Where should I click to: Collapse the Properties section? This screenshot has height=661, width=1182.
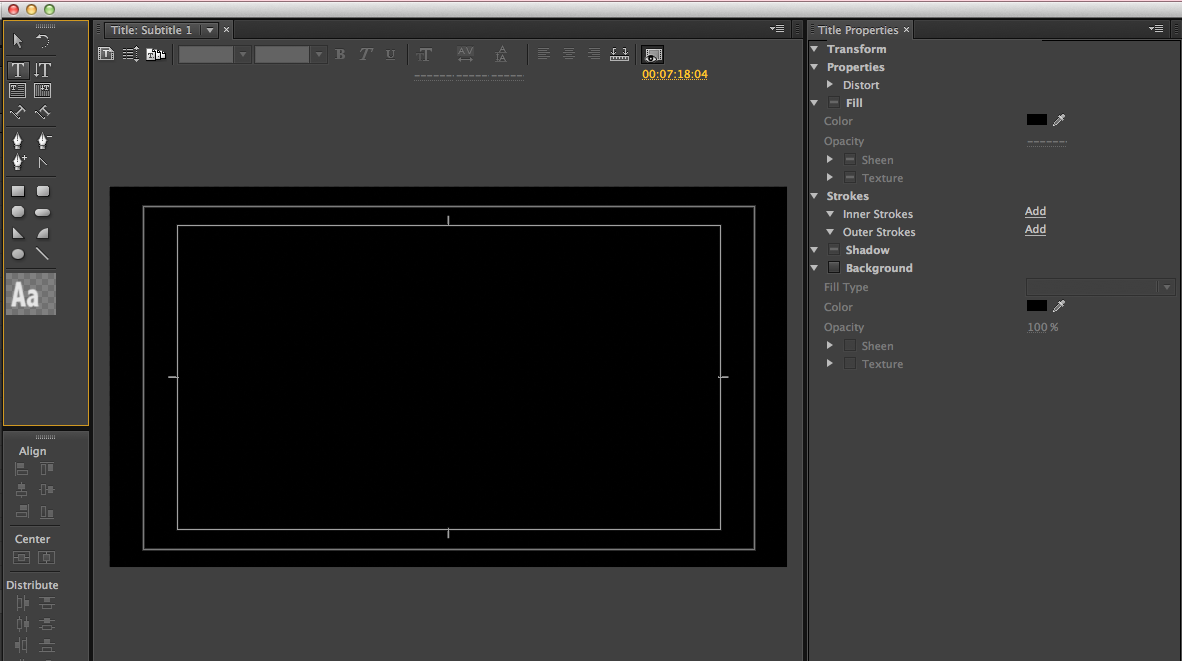tap(815, 67)
